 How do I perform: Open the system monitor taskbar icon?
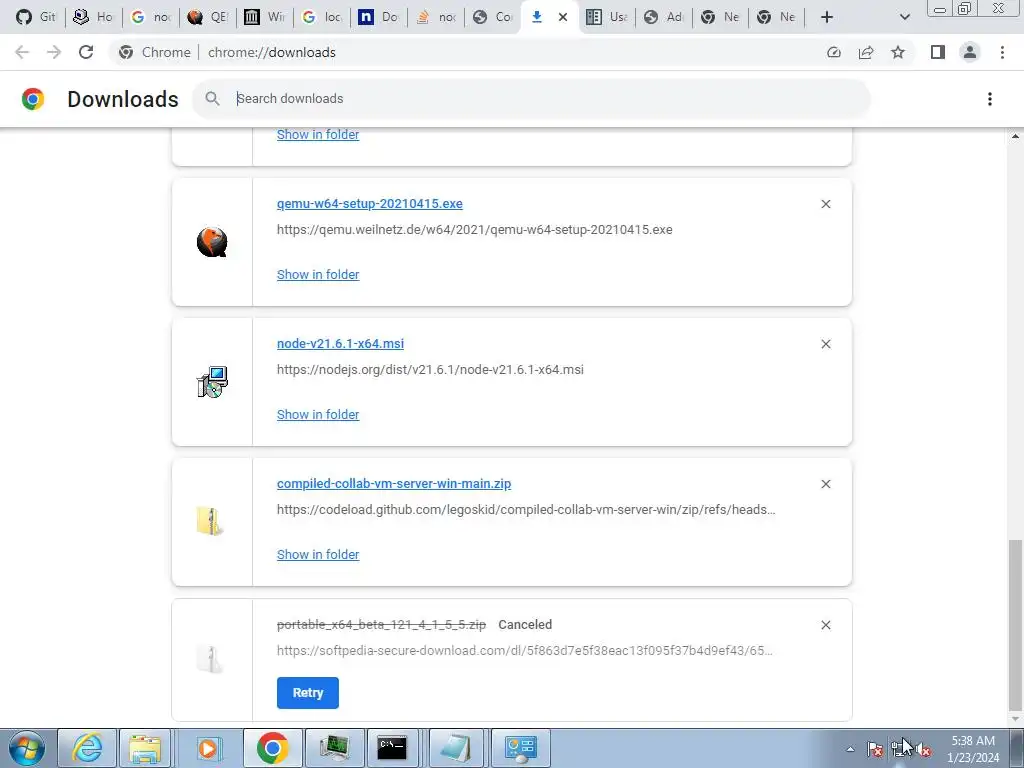tap(334, 748)
